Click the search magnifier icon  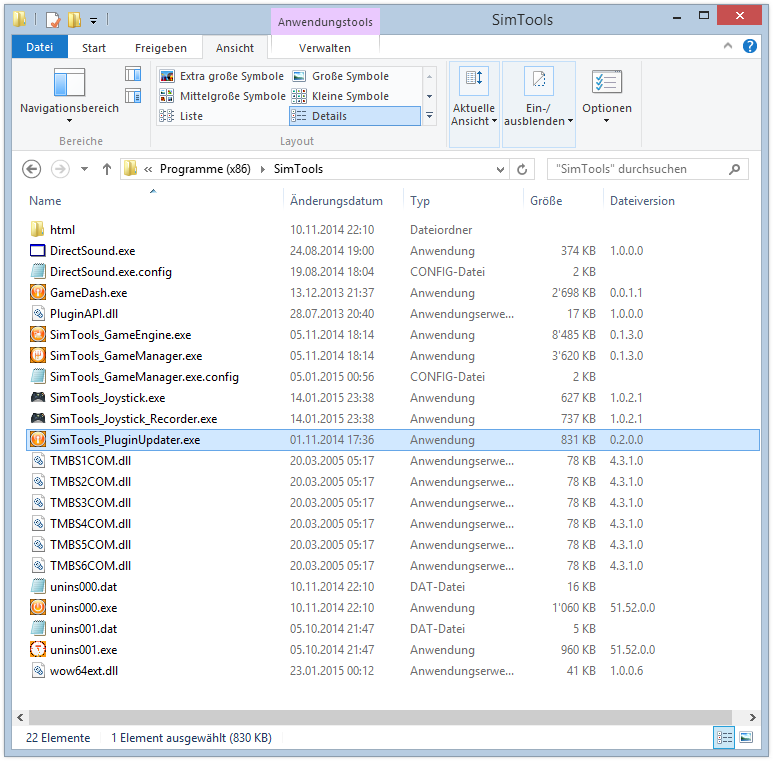735,169
